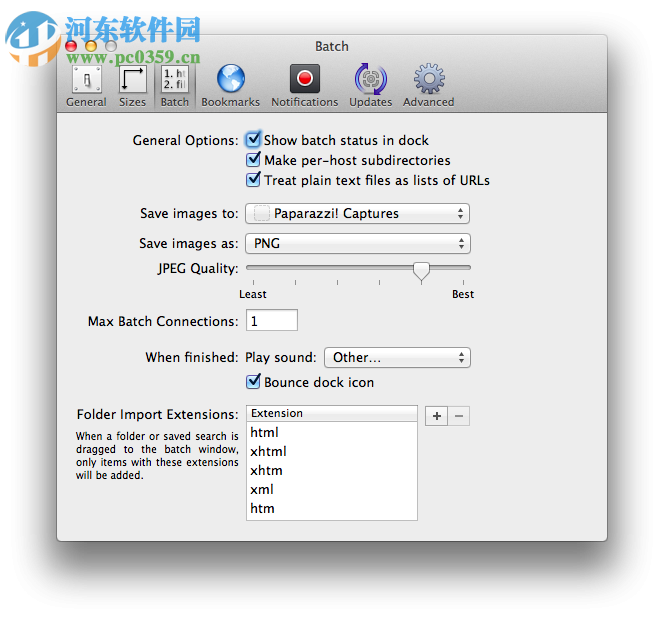Viewport: 664px width, 620px height.
Task: Select the html extension row
Action: [332, 432]
